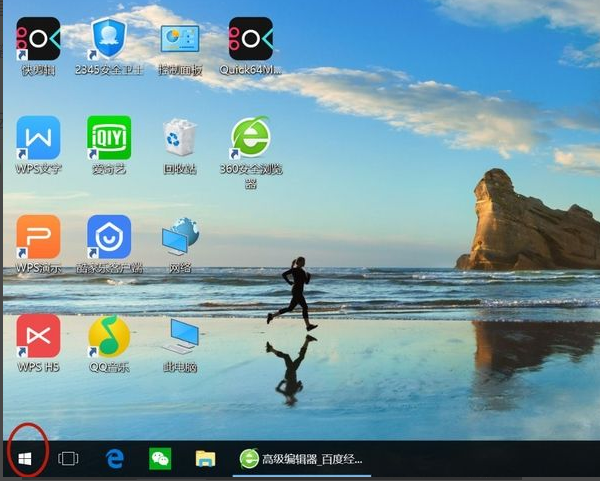This screenshot has width=600, height=481.
Task: Launch Microsoft Edge from the taskbar
Action: click(x=115, y=459)
